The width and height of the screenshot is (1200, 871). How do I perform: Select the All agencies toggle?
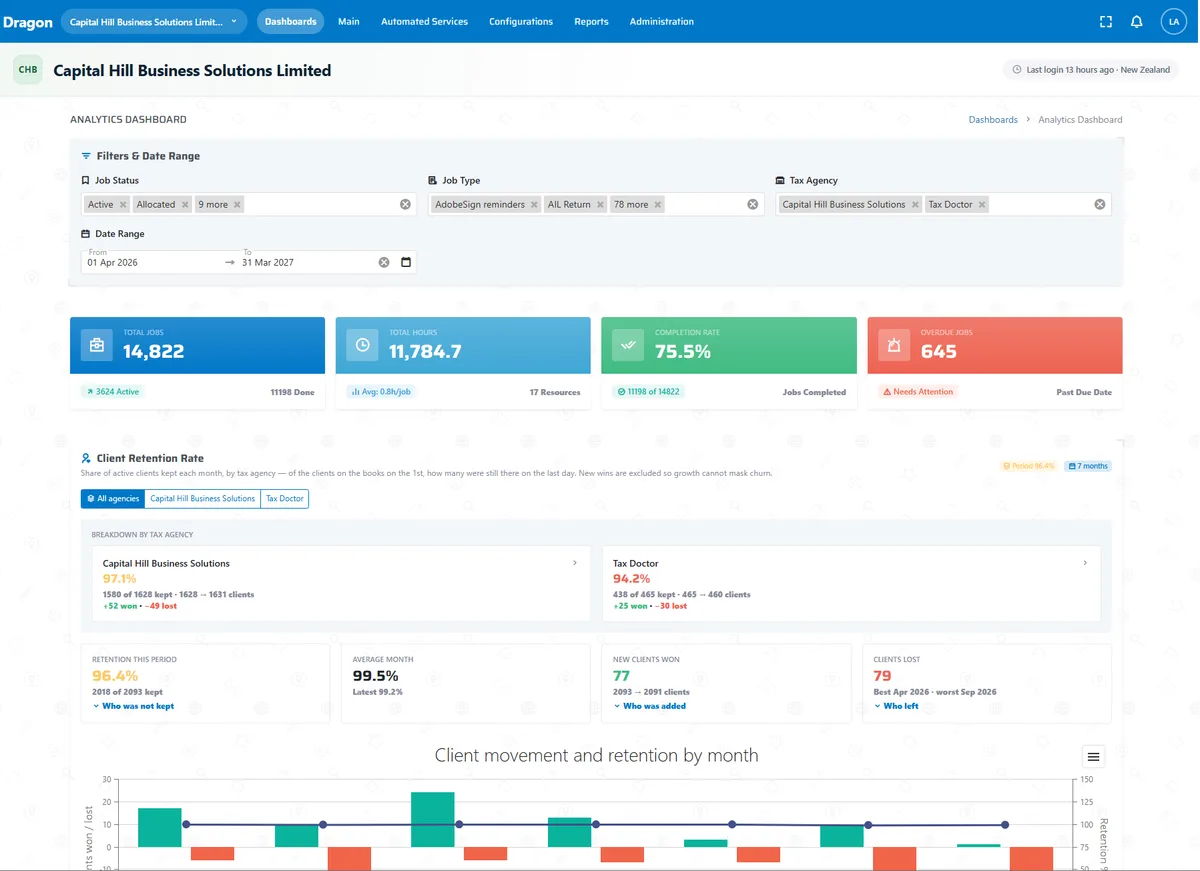tap(113, 498)
